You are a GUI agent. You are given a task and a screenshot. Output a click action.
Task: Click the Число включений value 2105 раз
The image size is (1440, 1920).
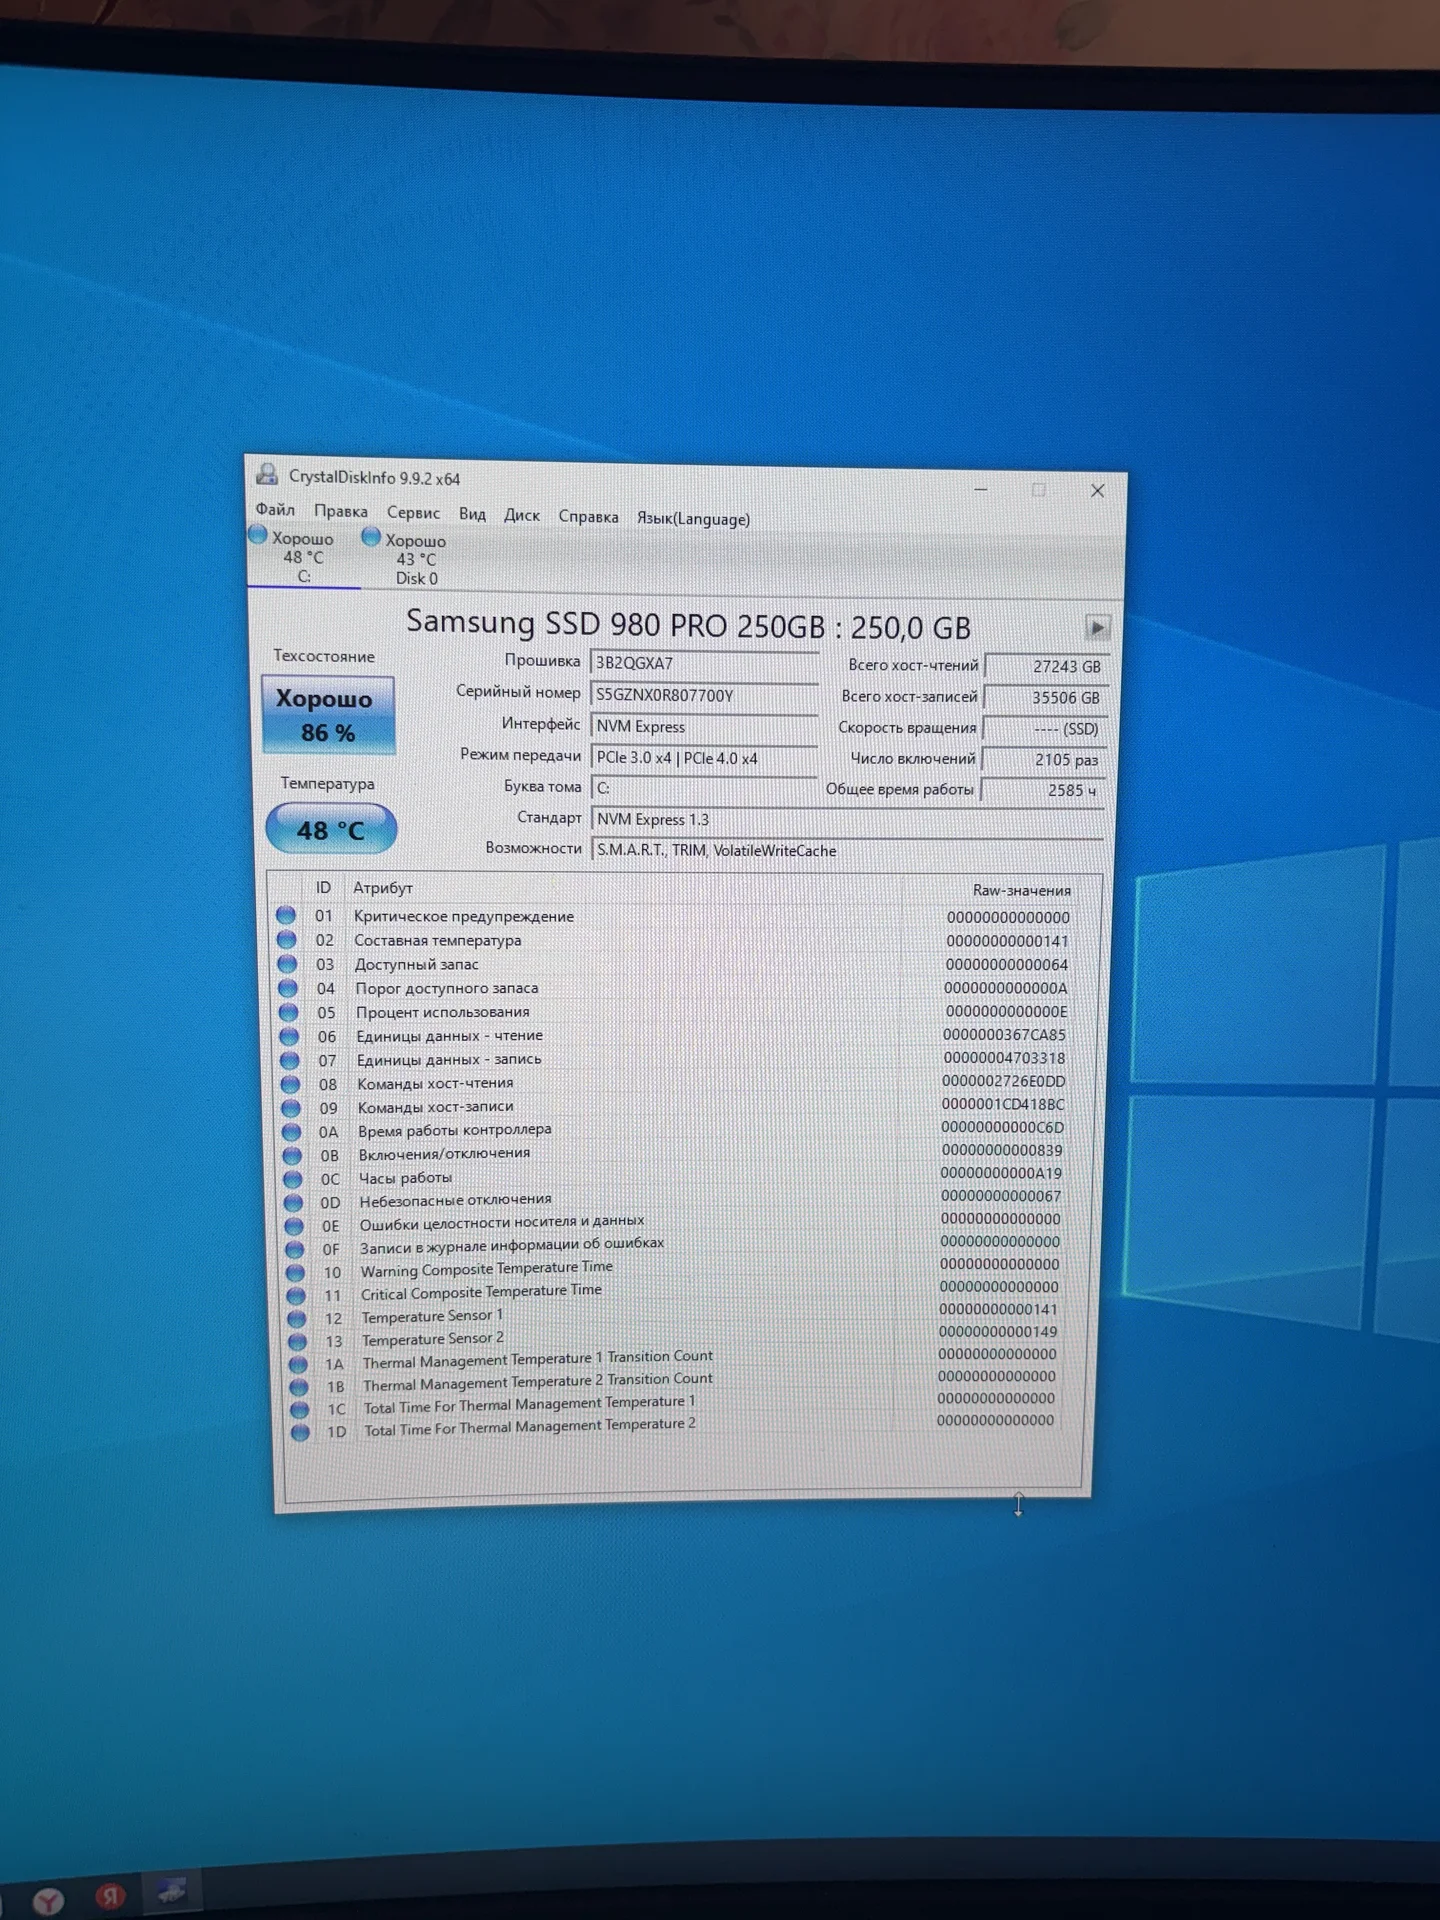tap(1043, 760)
